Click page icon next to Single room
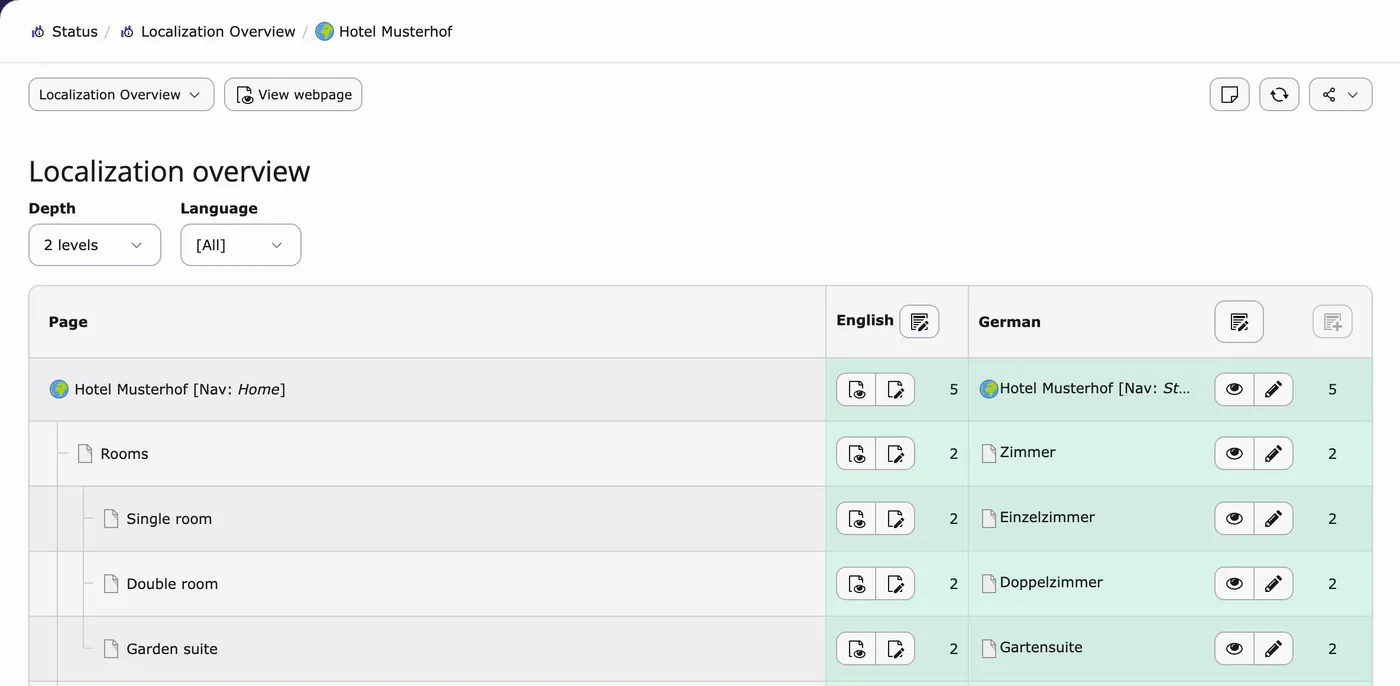This screenshot has height=686, width=1400. (111, 519)
